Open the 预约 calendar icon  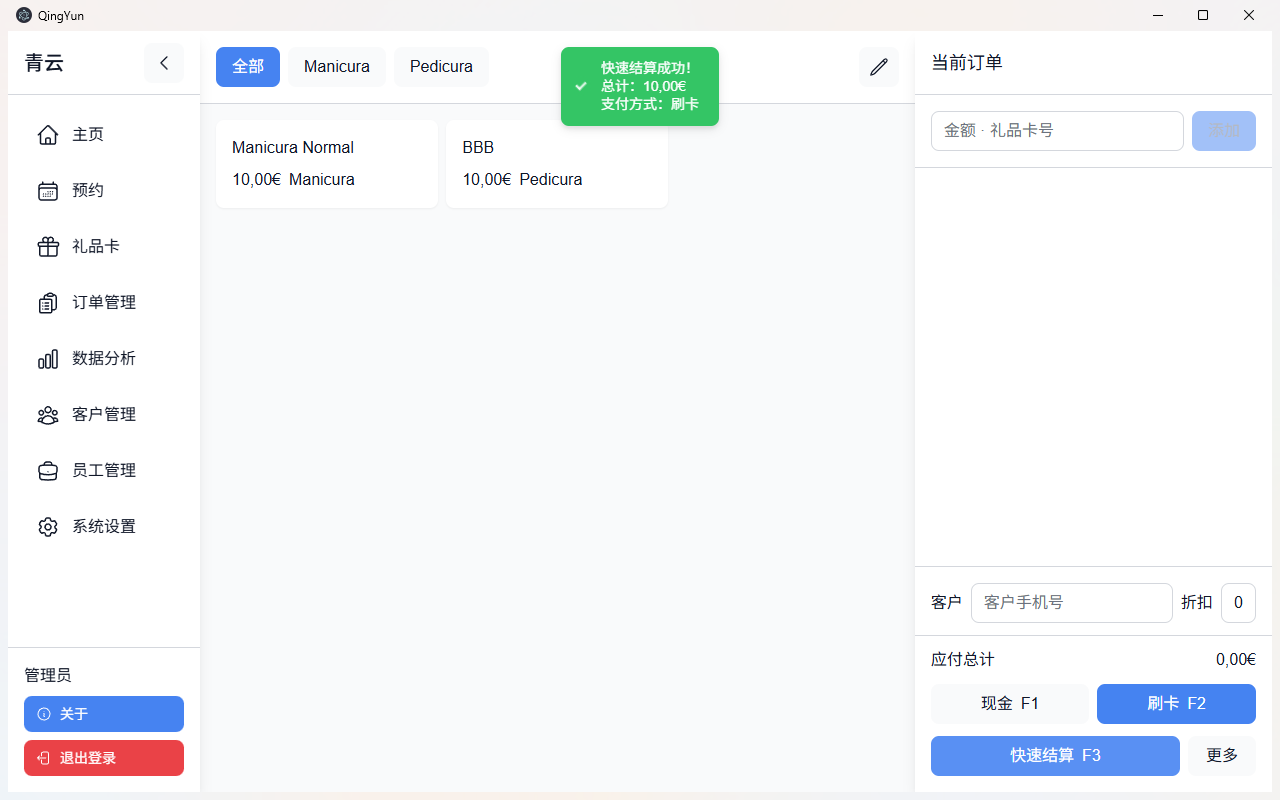tap(48, 191)
